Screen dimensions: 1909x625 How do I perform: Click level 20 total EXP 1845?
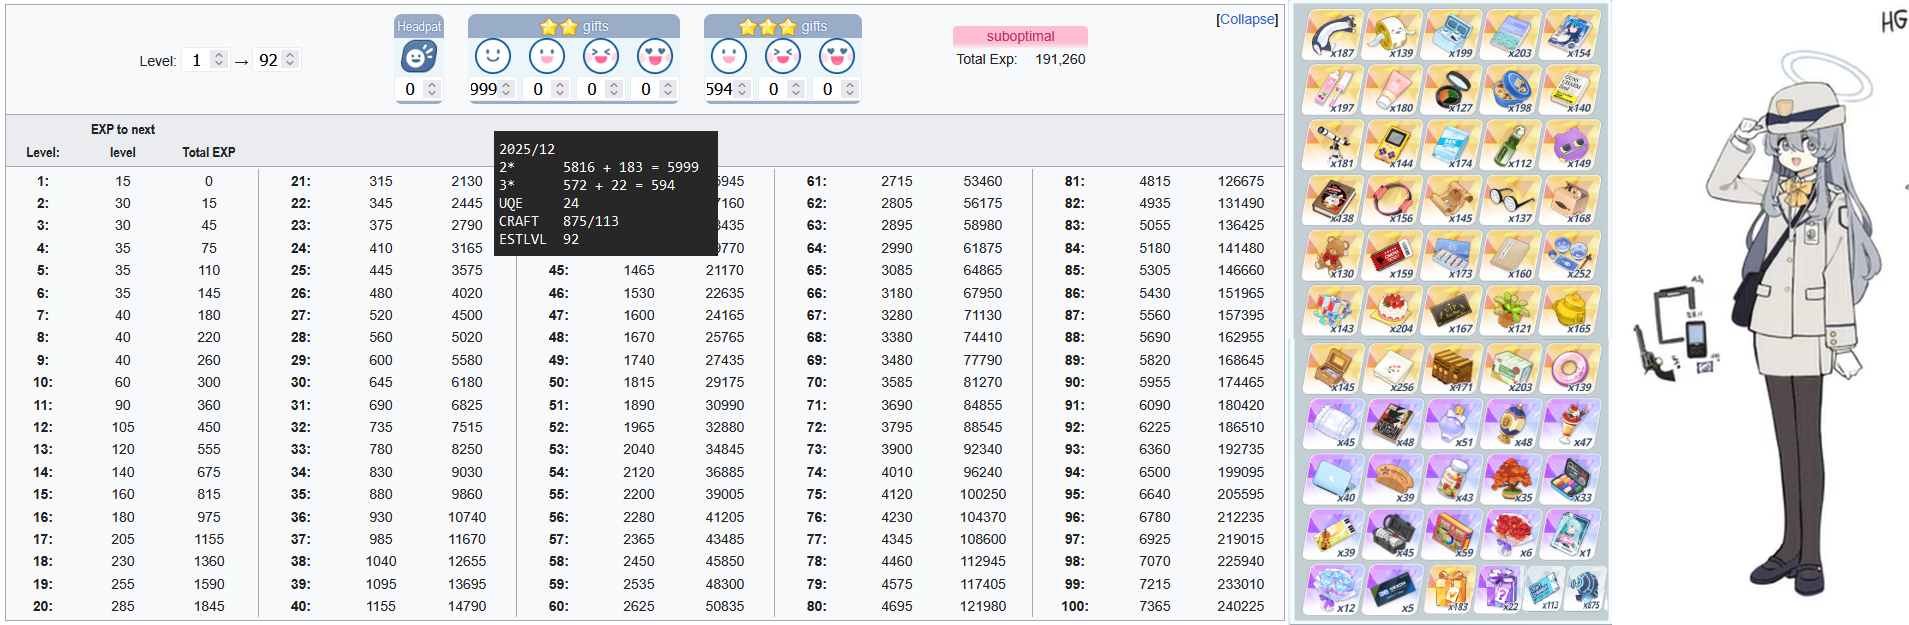click(x=209, y=606)
